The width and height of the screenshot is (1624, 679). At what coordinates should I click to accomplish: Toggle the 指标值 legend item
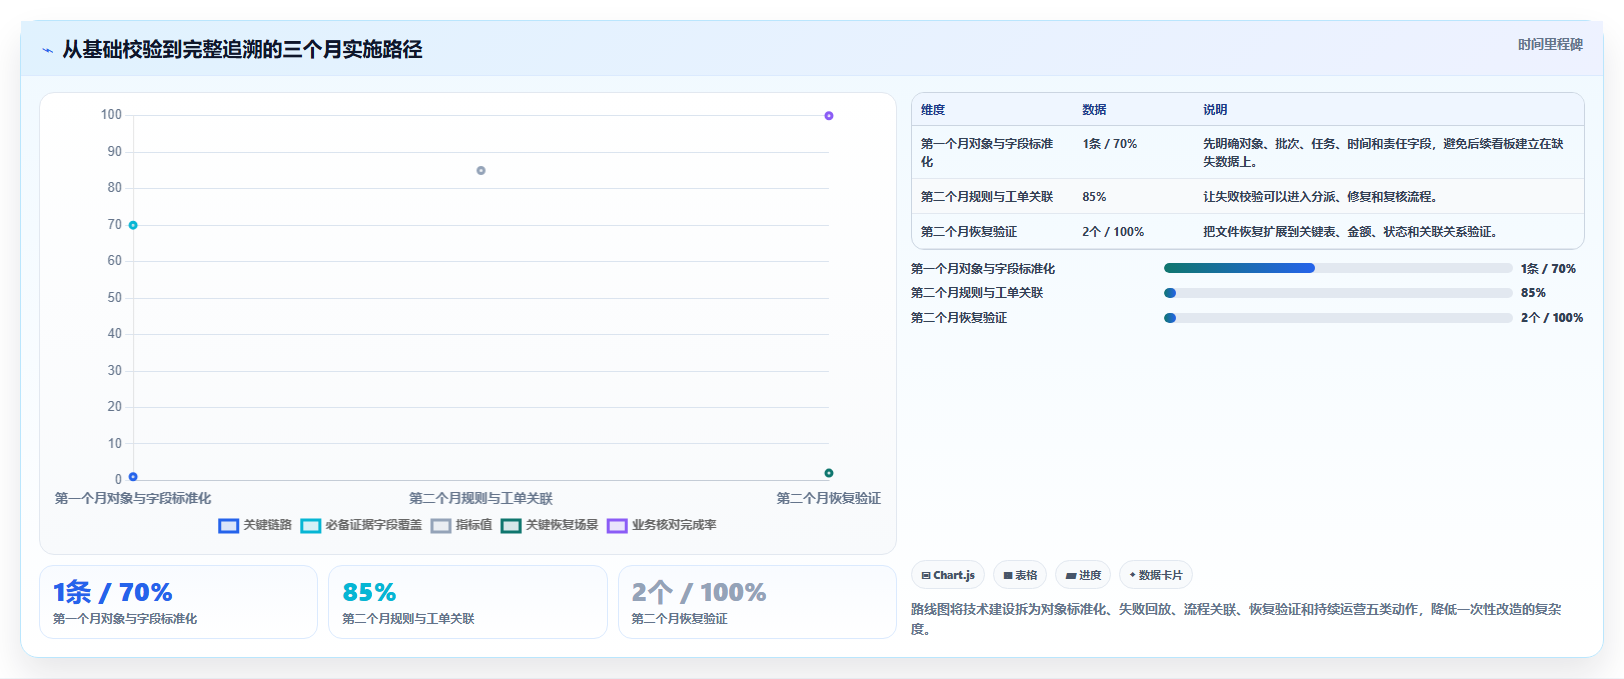pyautogui.click(x=461, y=525)
